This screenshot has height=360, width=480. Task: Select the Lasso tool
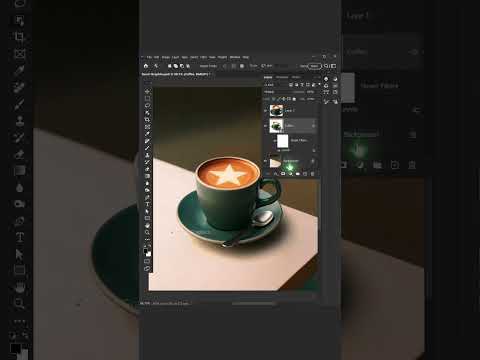point(147,106)
